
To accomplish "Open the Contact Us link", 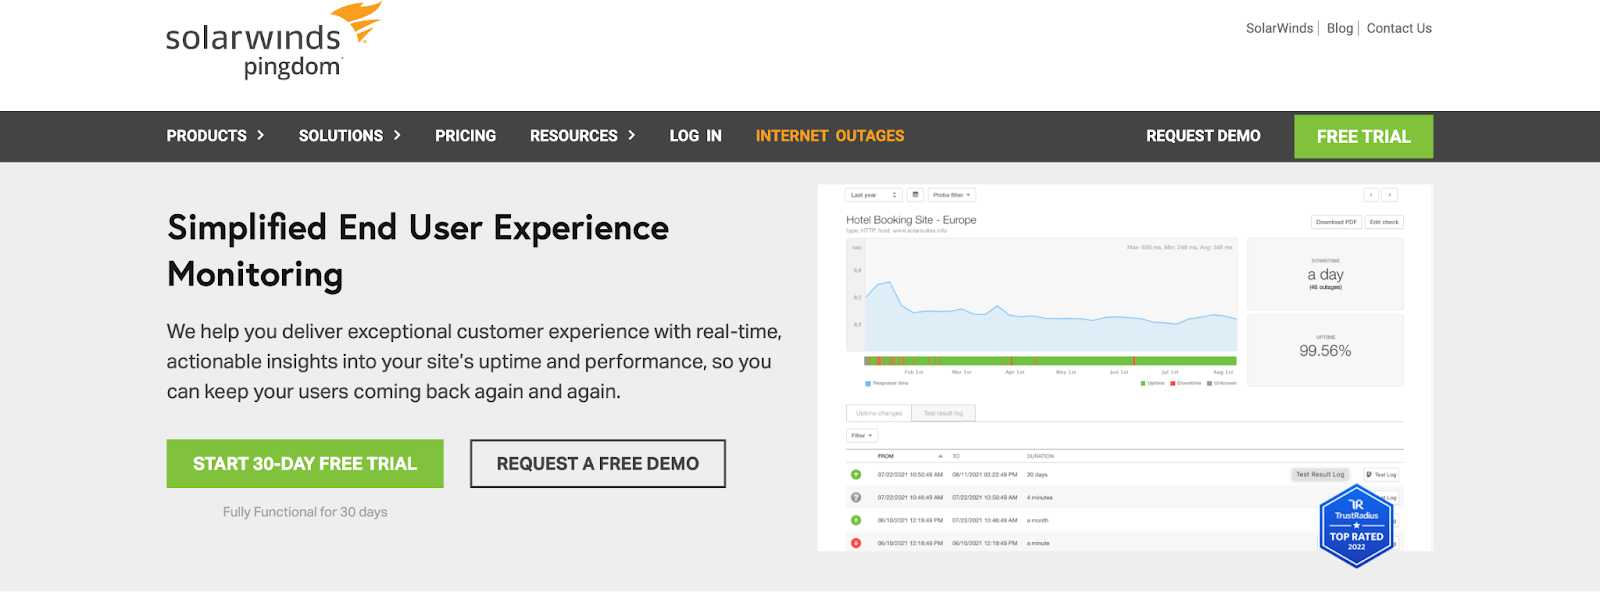I will (x=1399, y=28).
